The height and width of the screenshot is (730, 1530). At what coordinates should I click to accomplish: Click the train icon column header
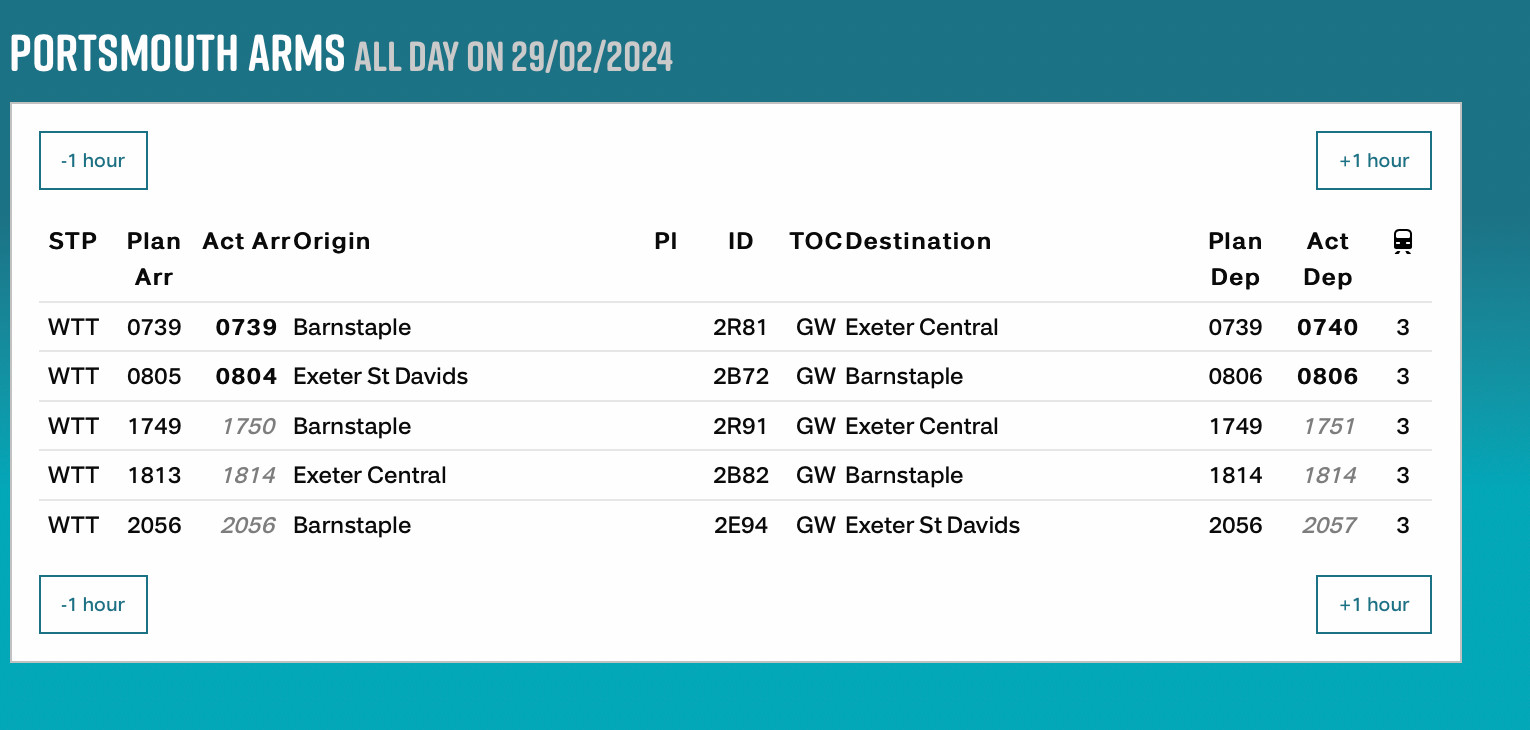click(1402, 242)
